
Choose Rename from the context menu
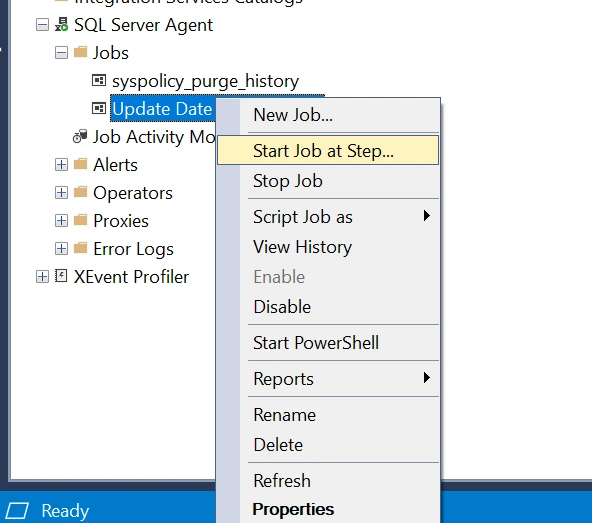[328, 415]
